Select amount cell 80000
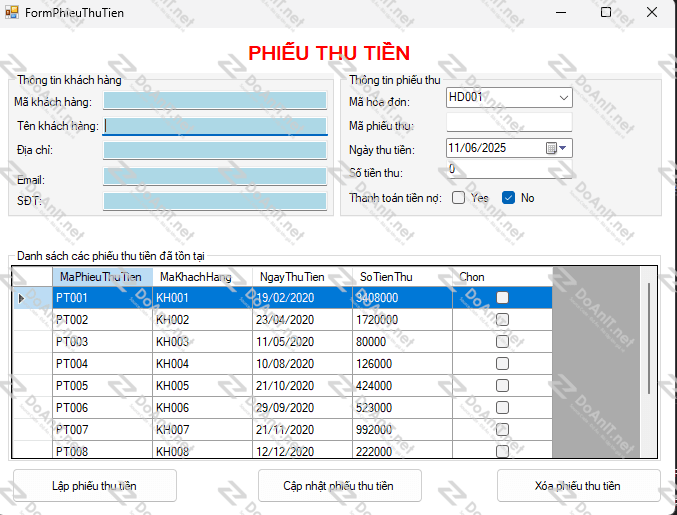Image resolution: width=677 pixels, height=515 pixels. click(402, 341)
